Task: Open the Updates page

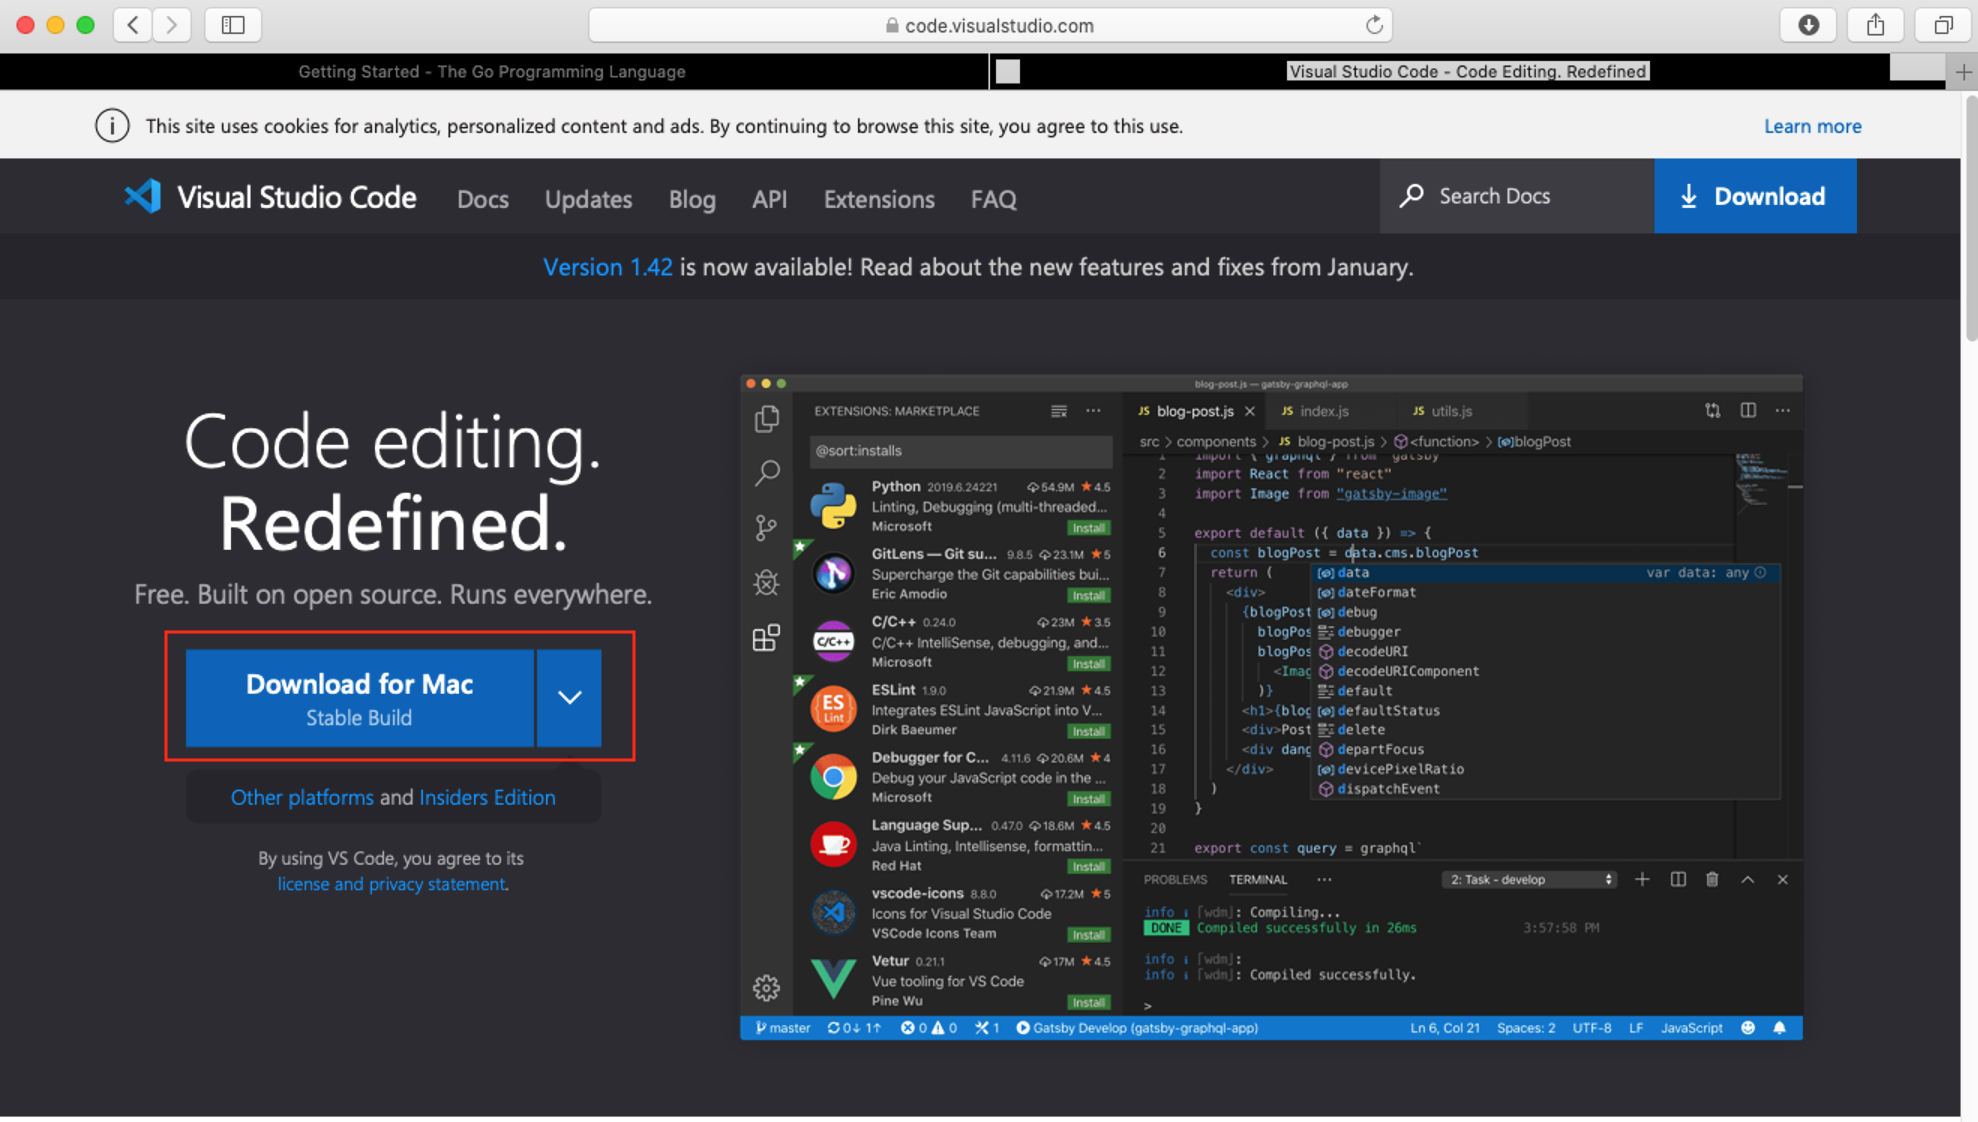Action: pyautogui.click(x=588, y=199)
